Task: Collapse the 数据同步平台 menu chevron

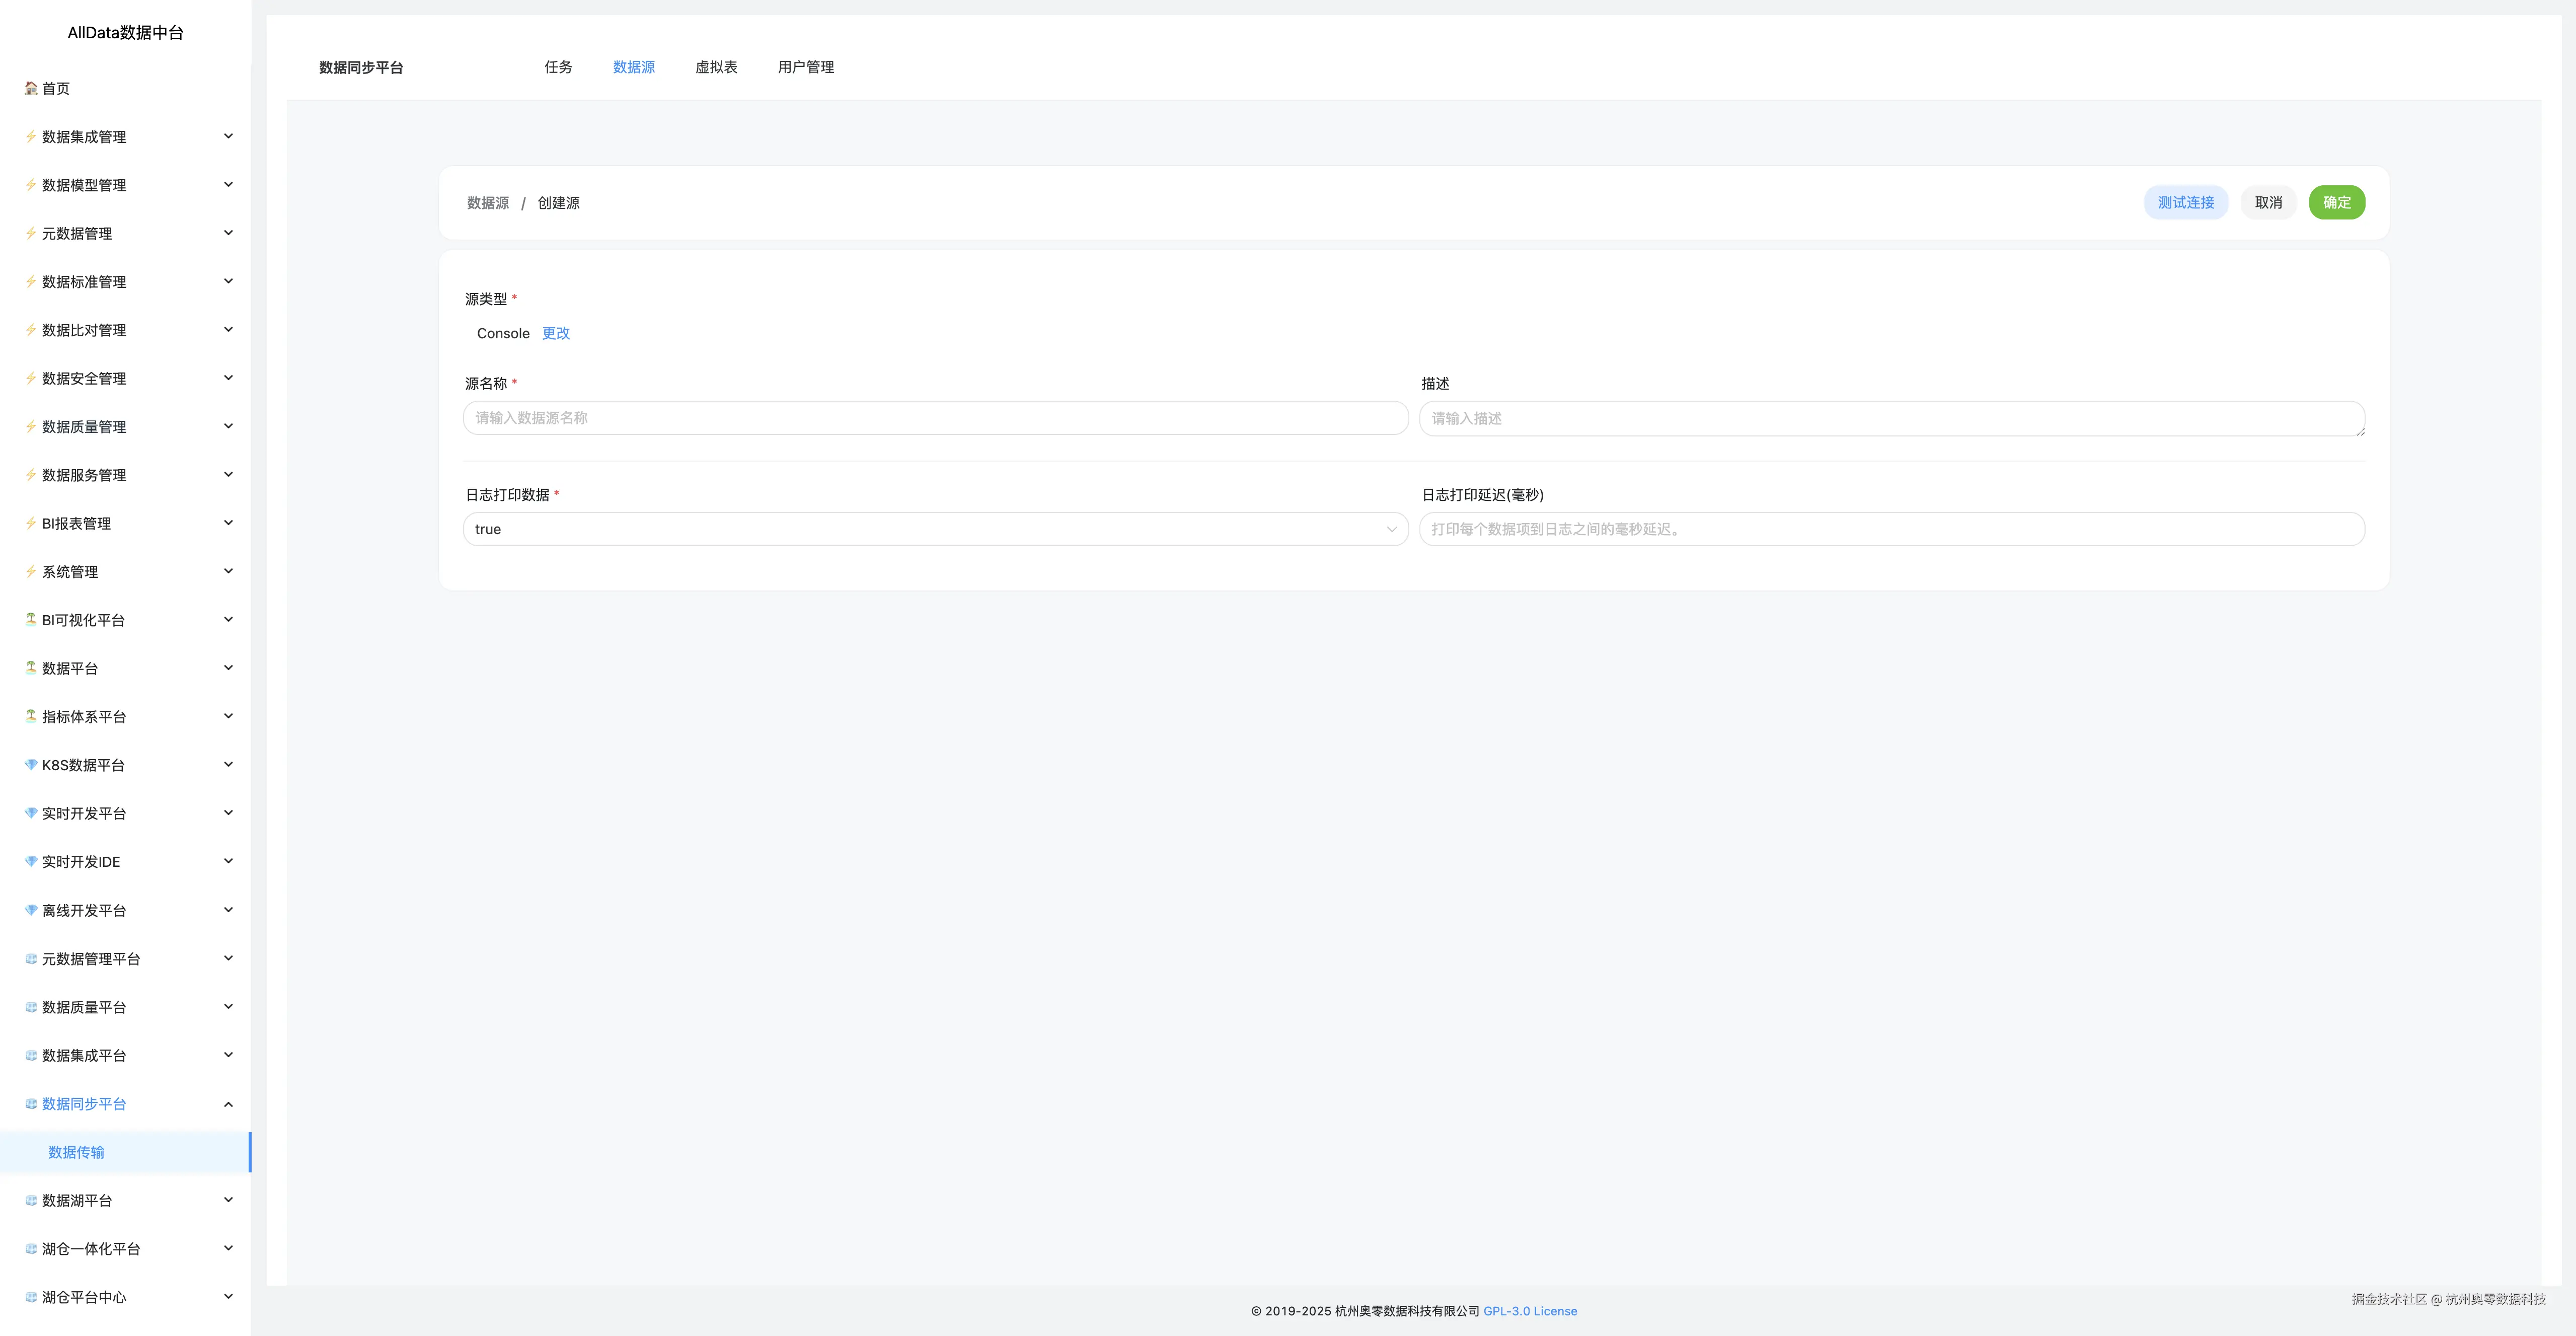Action: [228, 1104]
